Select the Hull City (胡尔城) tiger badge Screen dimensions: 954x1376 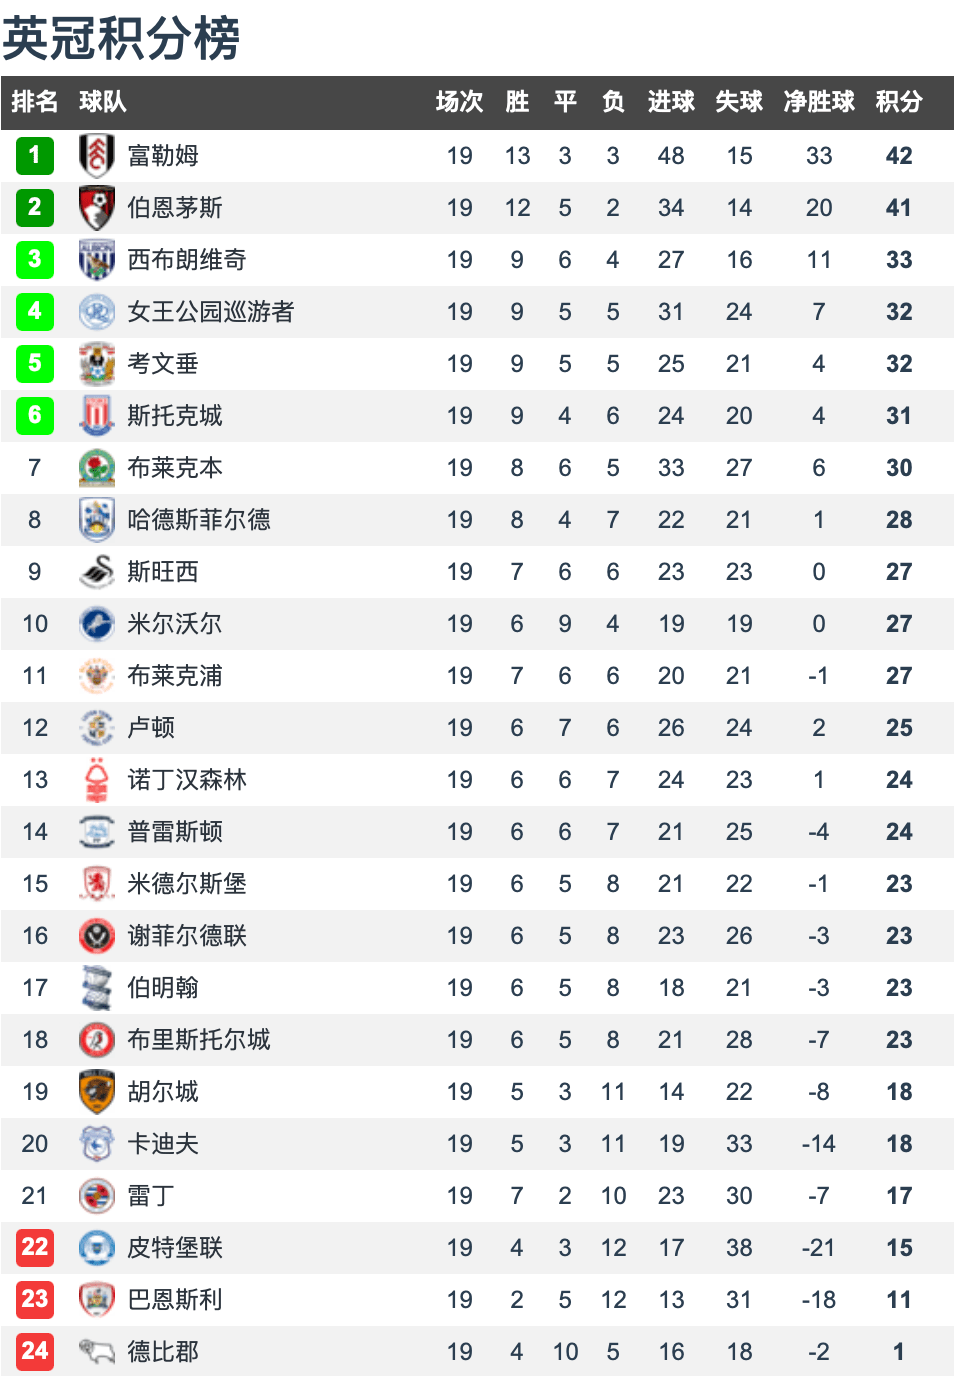point(97,1092)
